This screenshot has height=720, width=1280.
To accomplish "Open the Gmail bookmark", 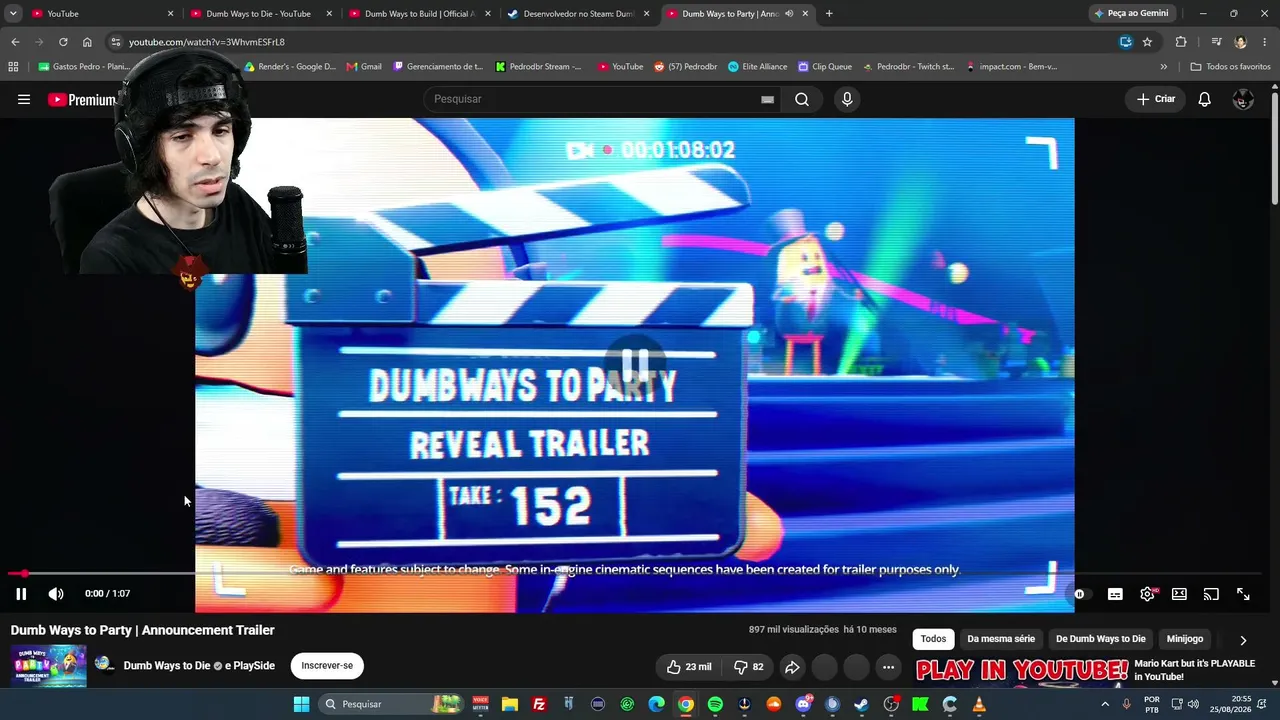I will click(364, 67).
